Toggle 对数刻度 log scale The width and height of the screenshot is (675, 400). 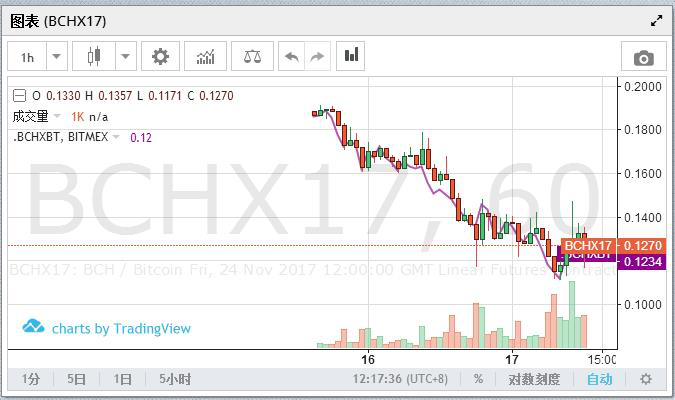534,379
